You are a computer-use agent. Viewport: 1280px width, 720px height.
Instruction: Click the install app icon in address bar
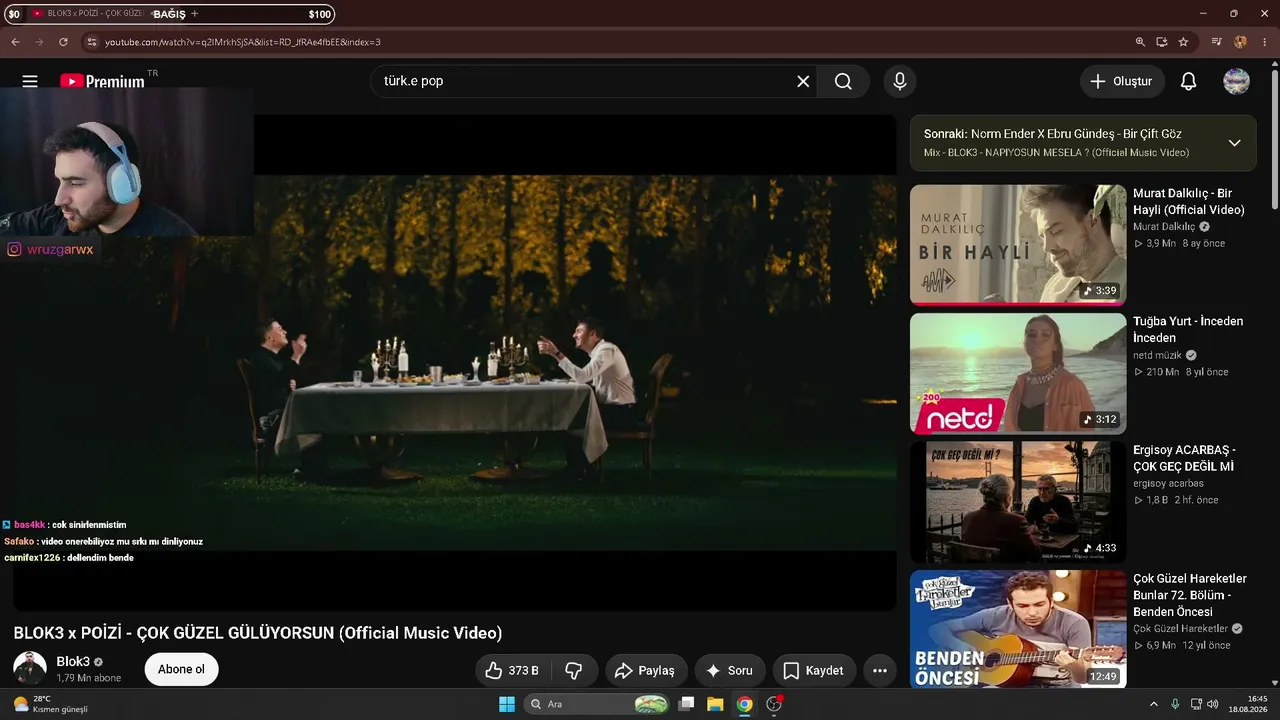[x=1162, y=42]
